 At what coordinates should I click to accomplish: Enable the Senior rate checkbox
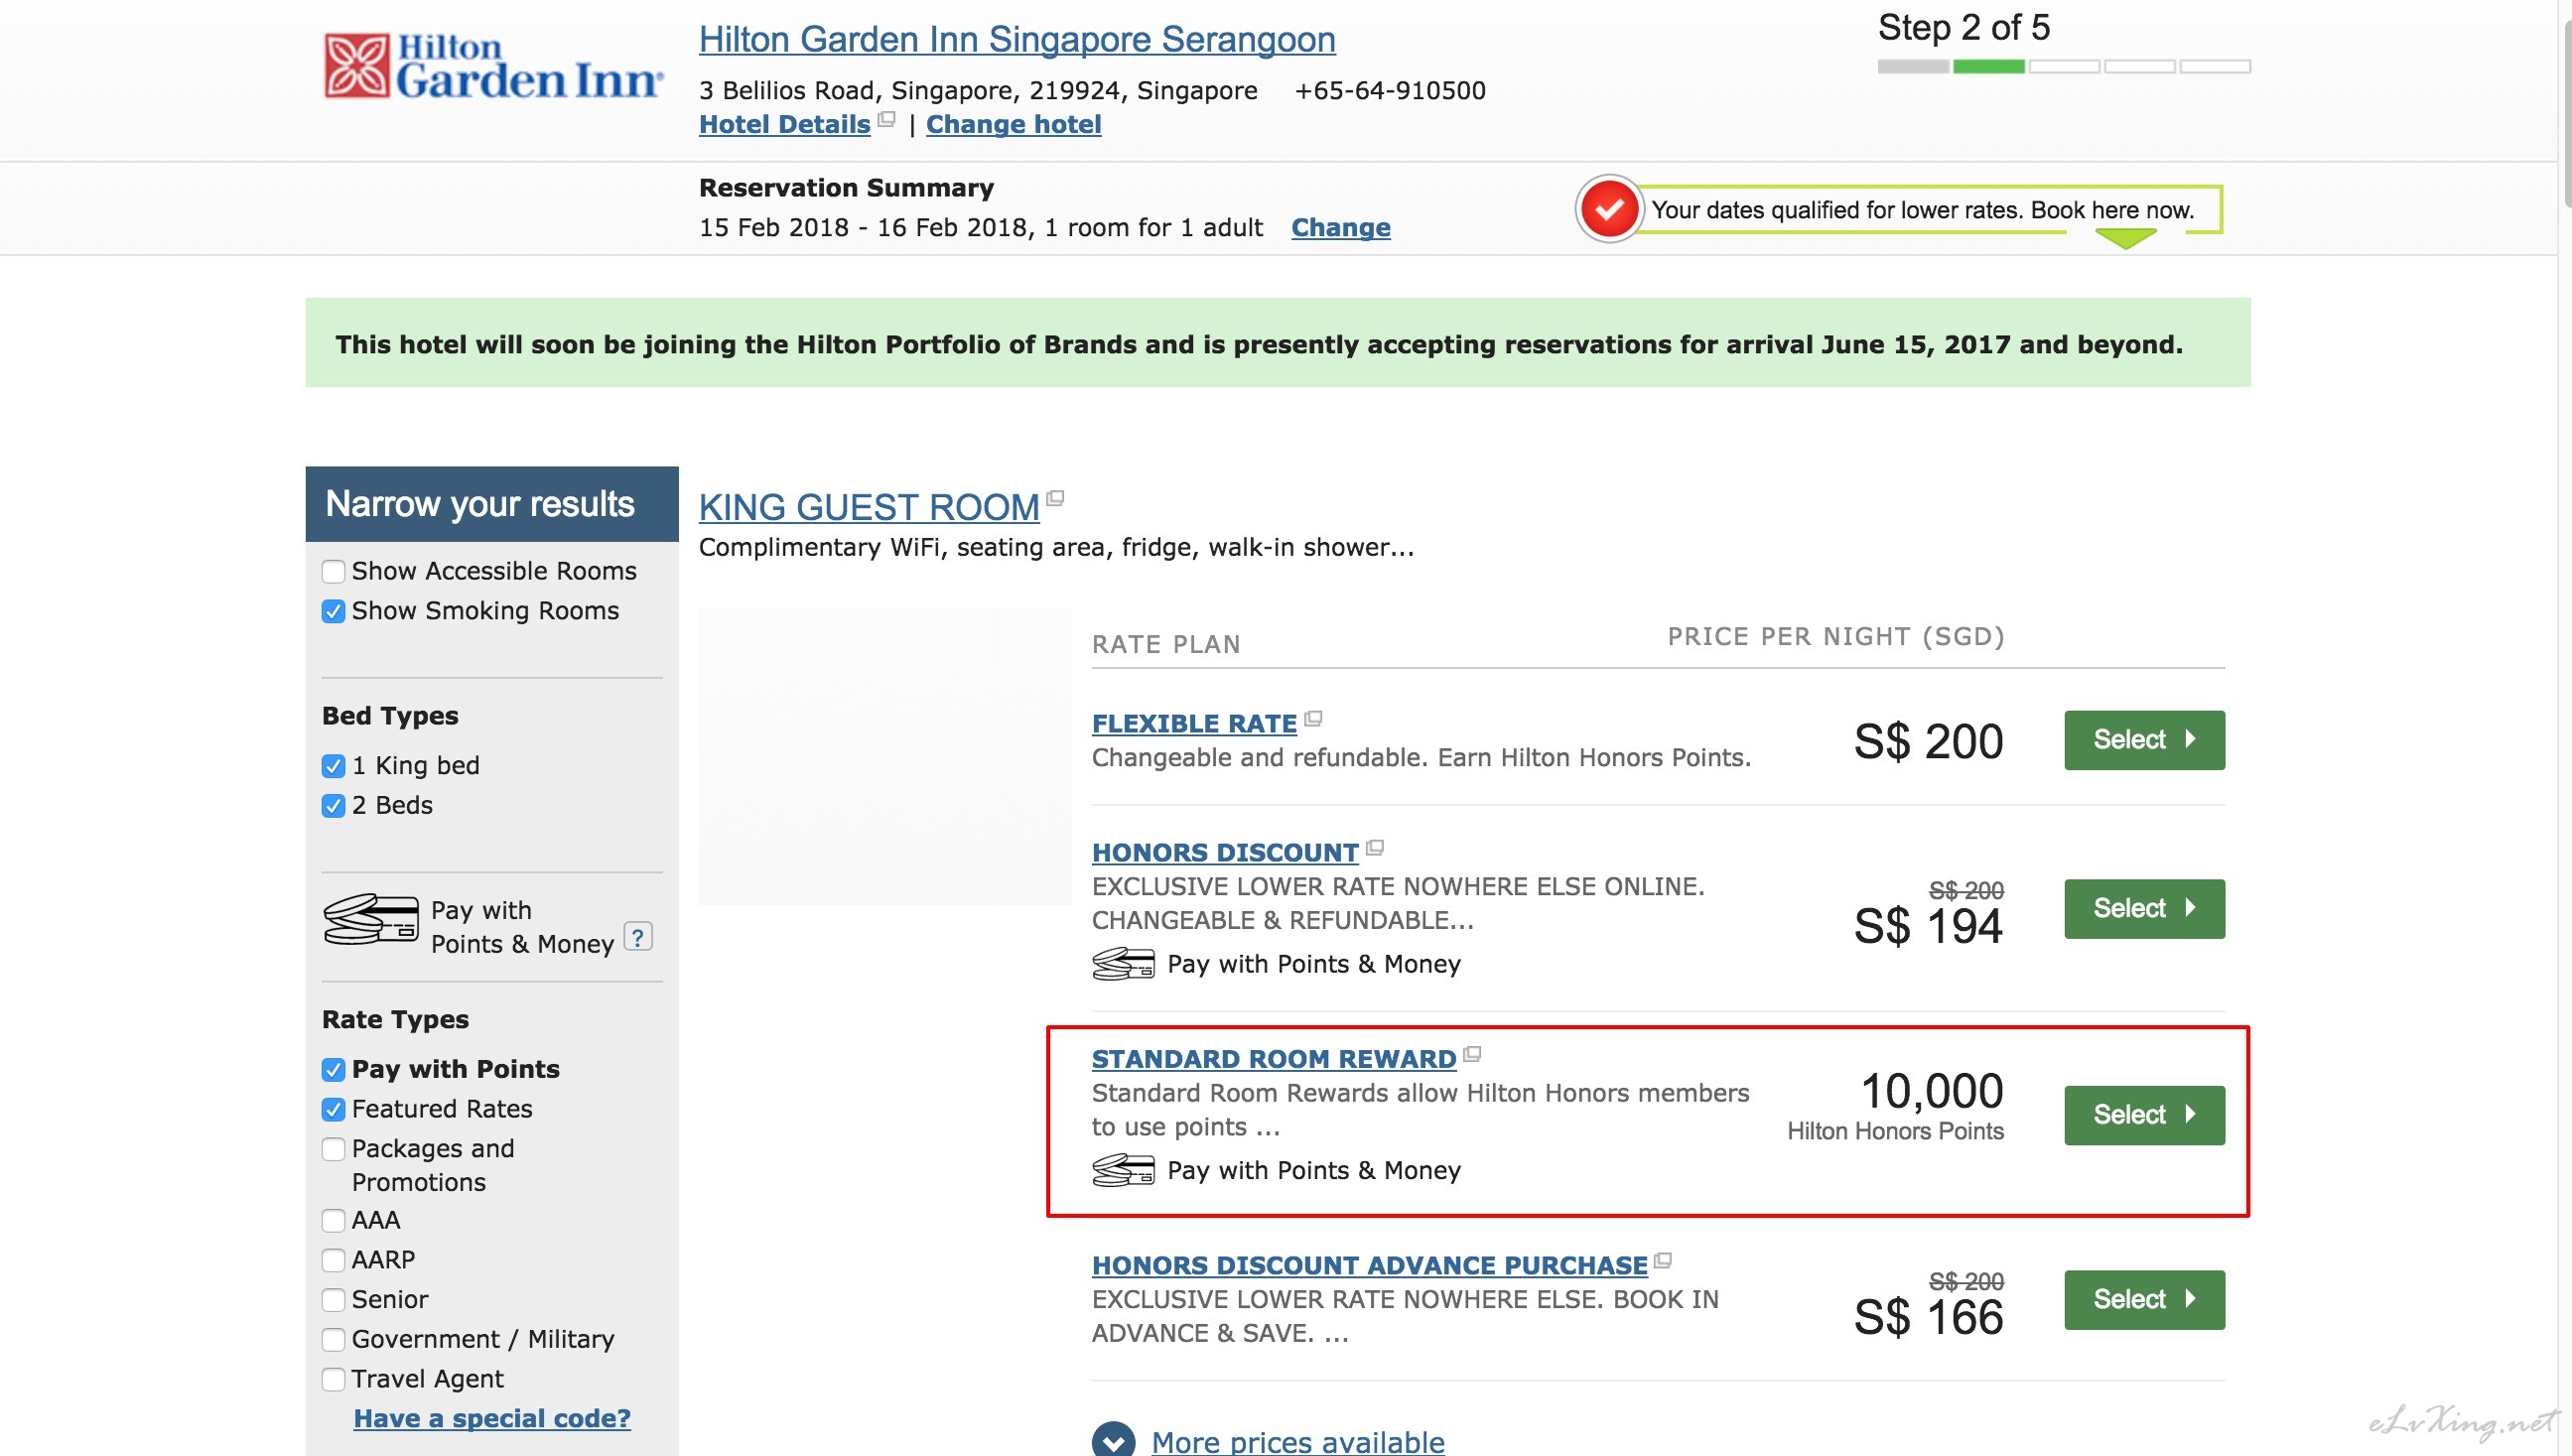tap(333, 1301)
